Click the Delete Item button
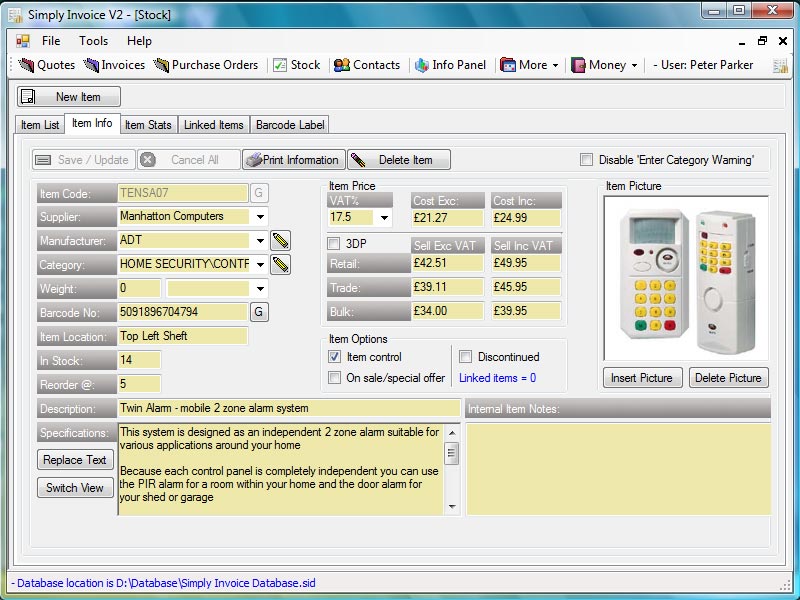Screen dimensions: 800x600 pyautogui.click(x=399, y=160)
